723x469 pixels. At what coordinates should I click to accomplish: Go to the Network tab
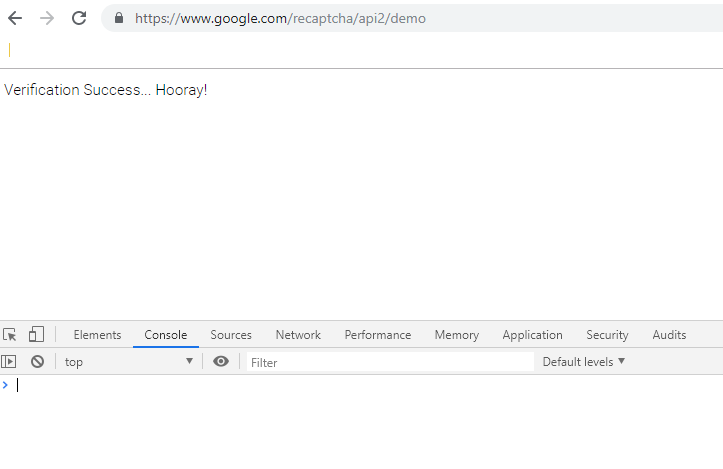point(298,335)
